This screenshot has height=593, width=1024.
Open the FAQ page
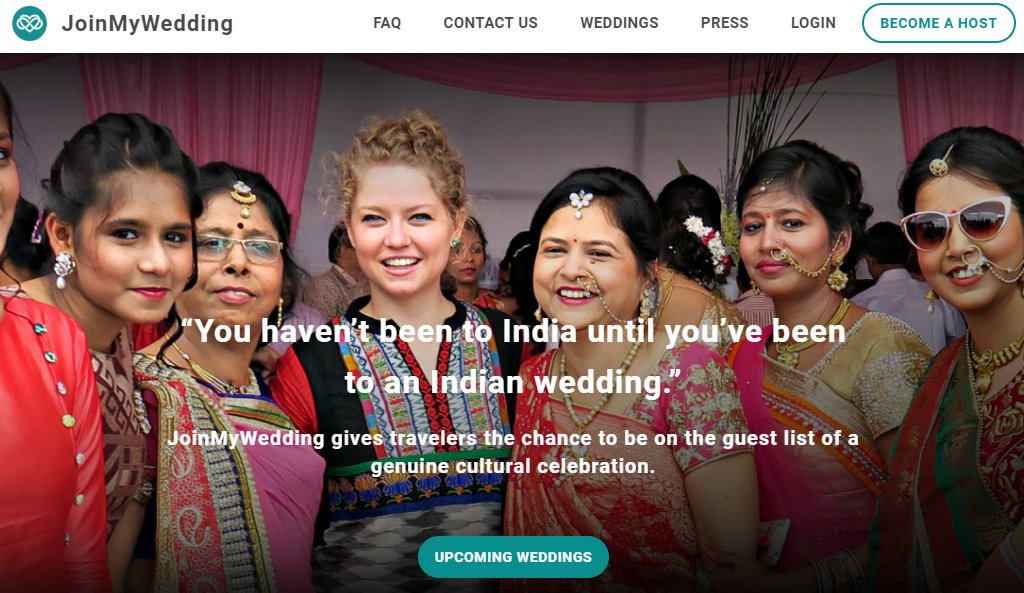pos(387,23)
